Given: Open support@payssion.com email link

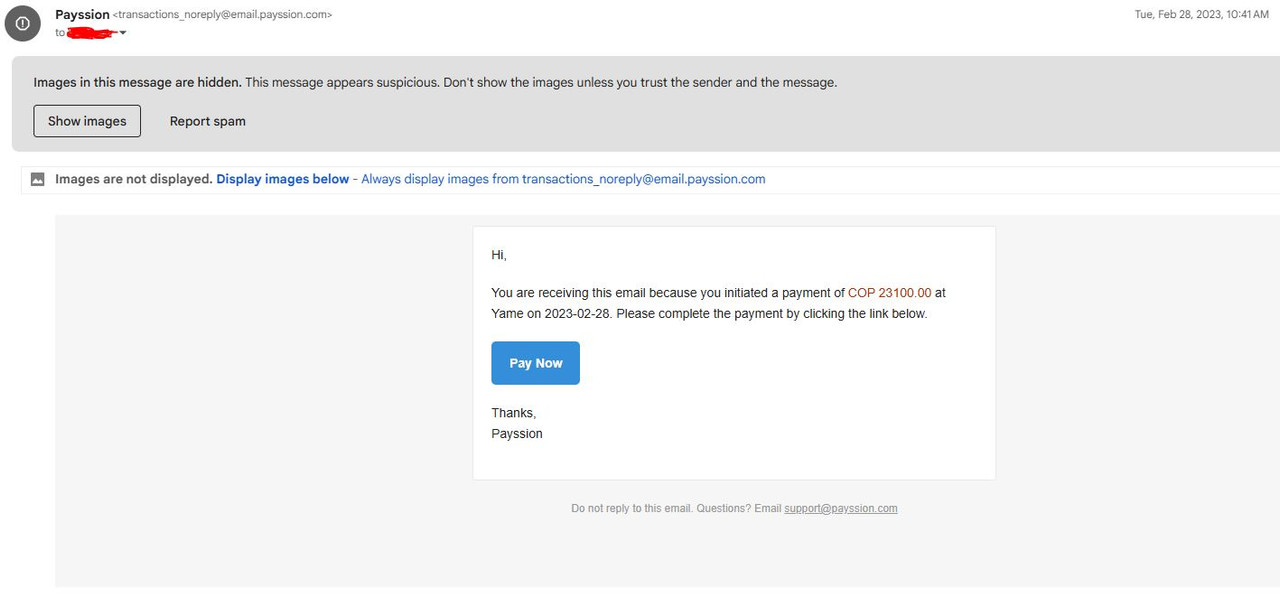Looking at the screenshot, I should [841, 508].
